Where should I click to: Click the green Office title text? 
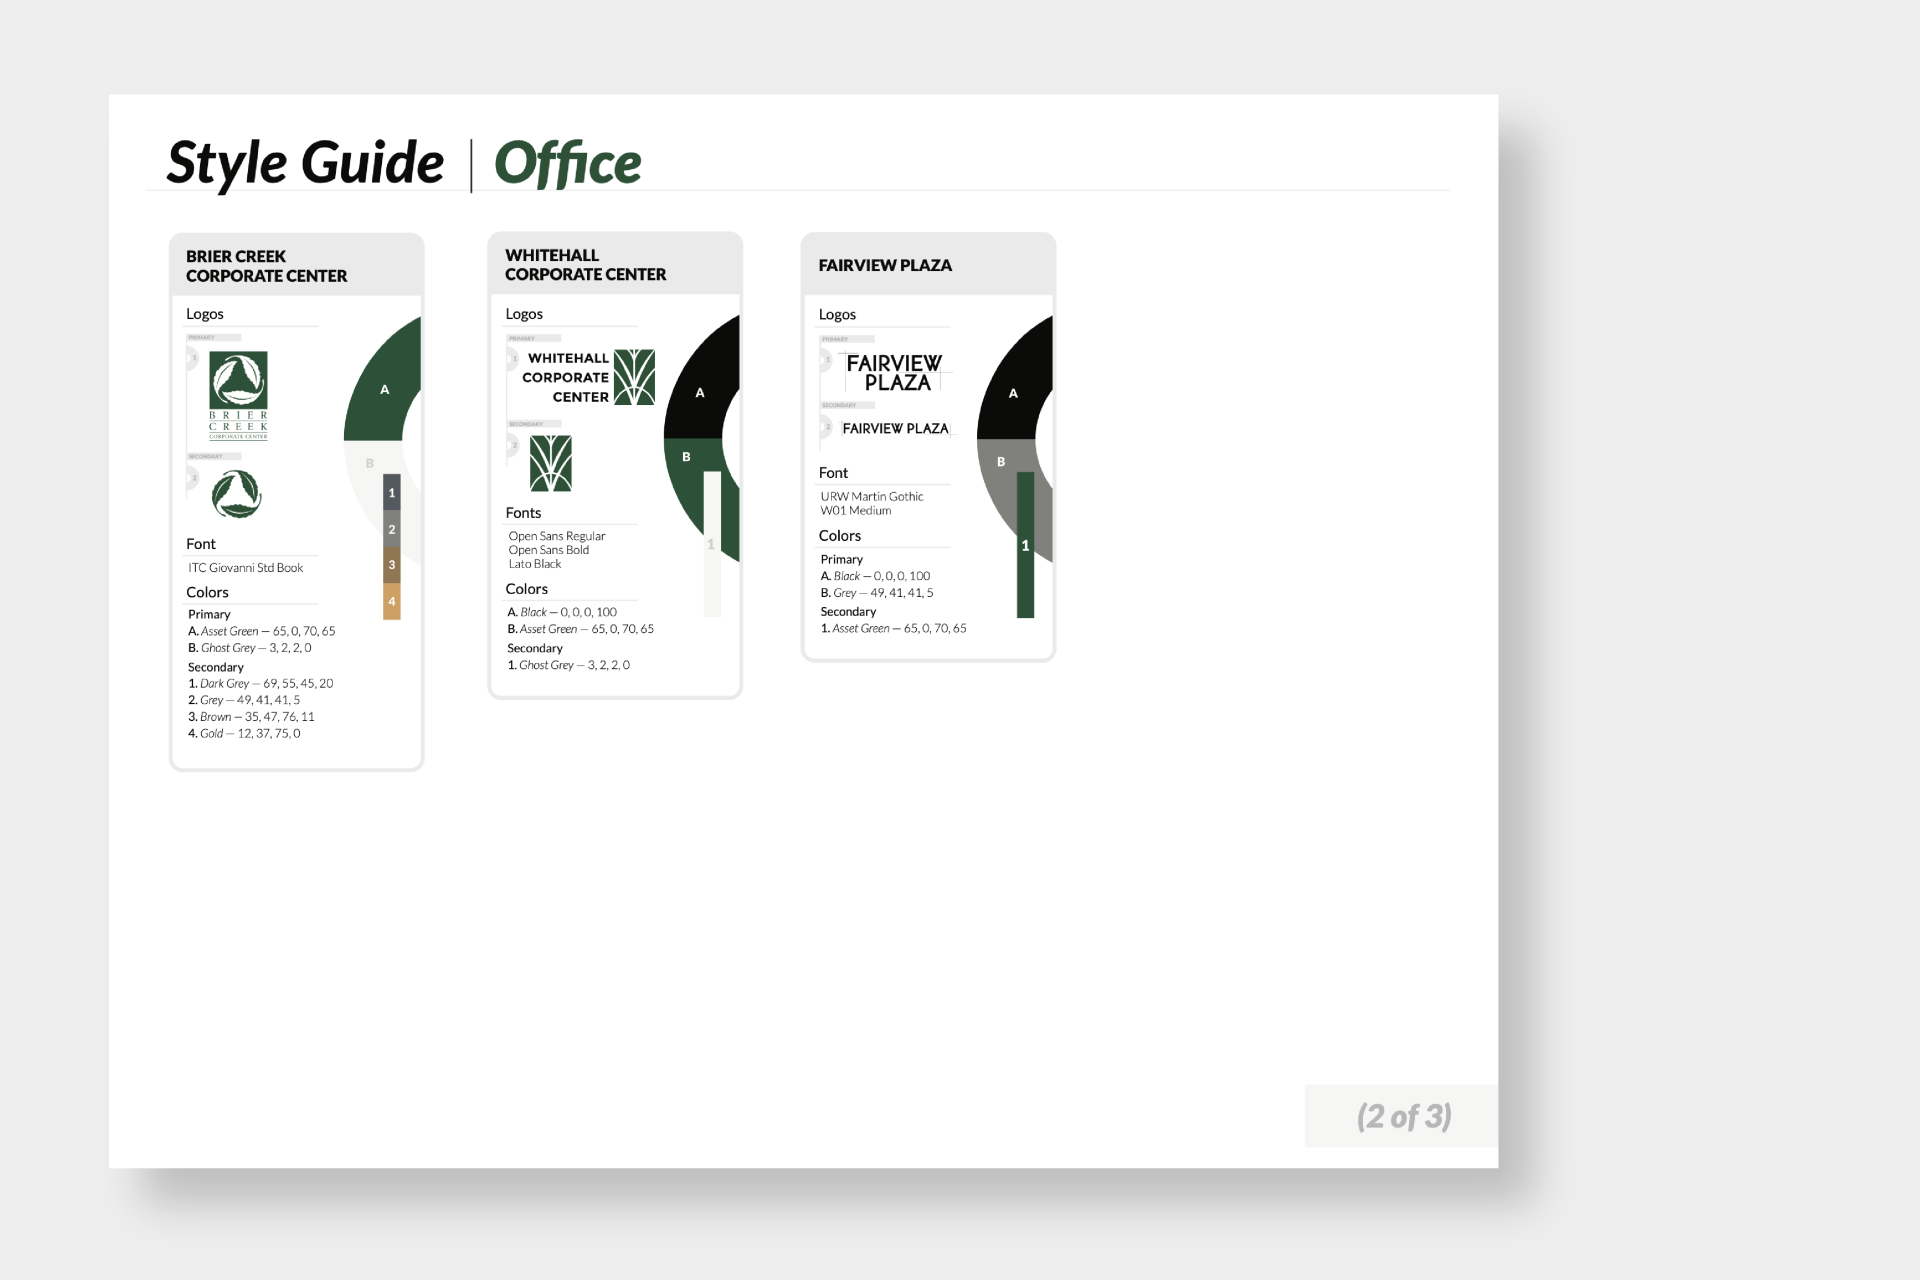tap(567, 163)
